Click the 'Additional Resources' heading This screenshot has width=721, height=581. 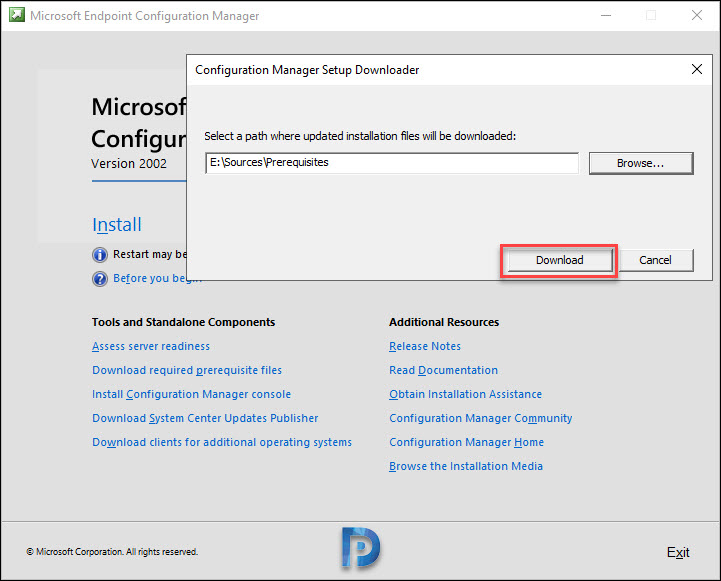click(444, 322)
